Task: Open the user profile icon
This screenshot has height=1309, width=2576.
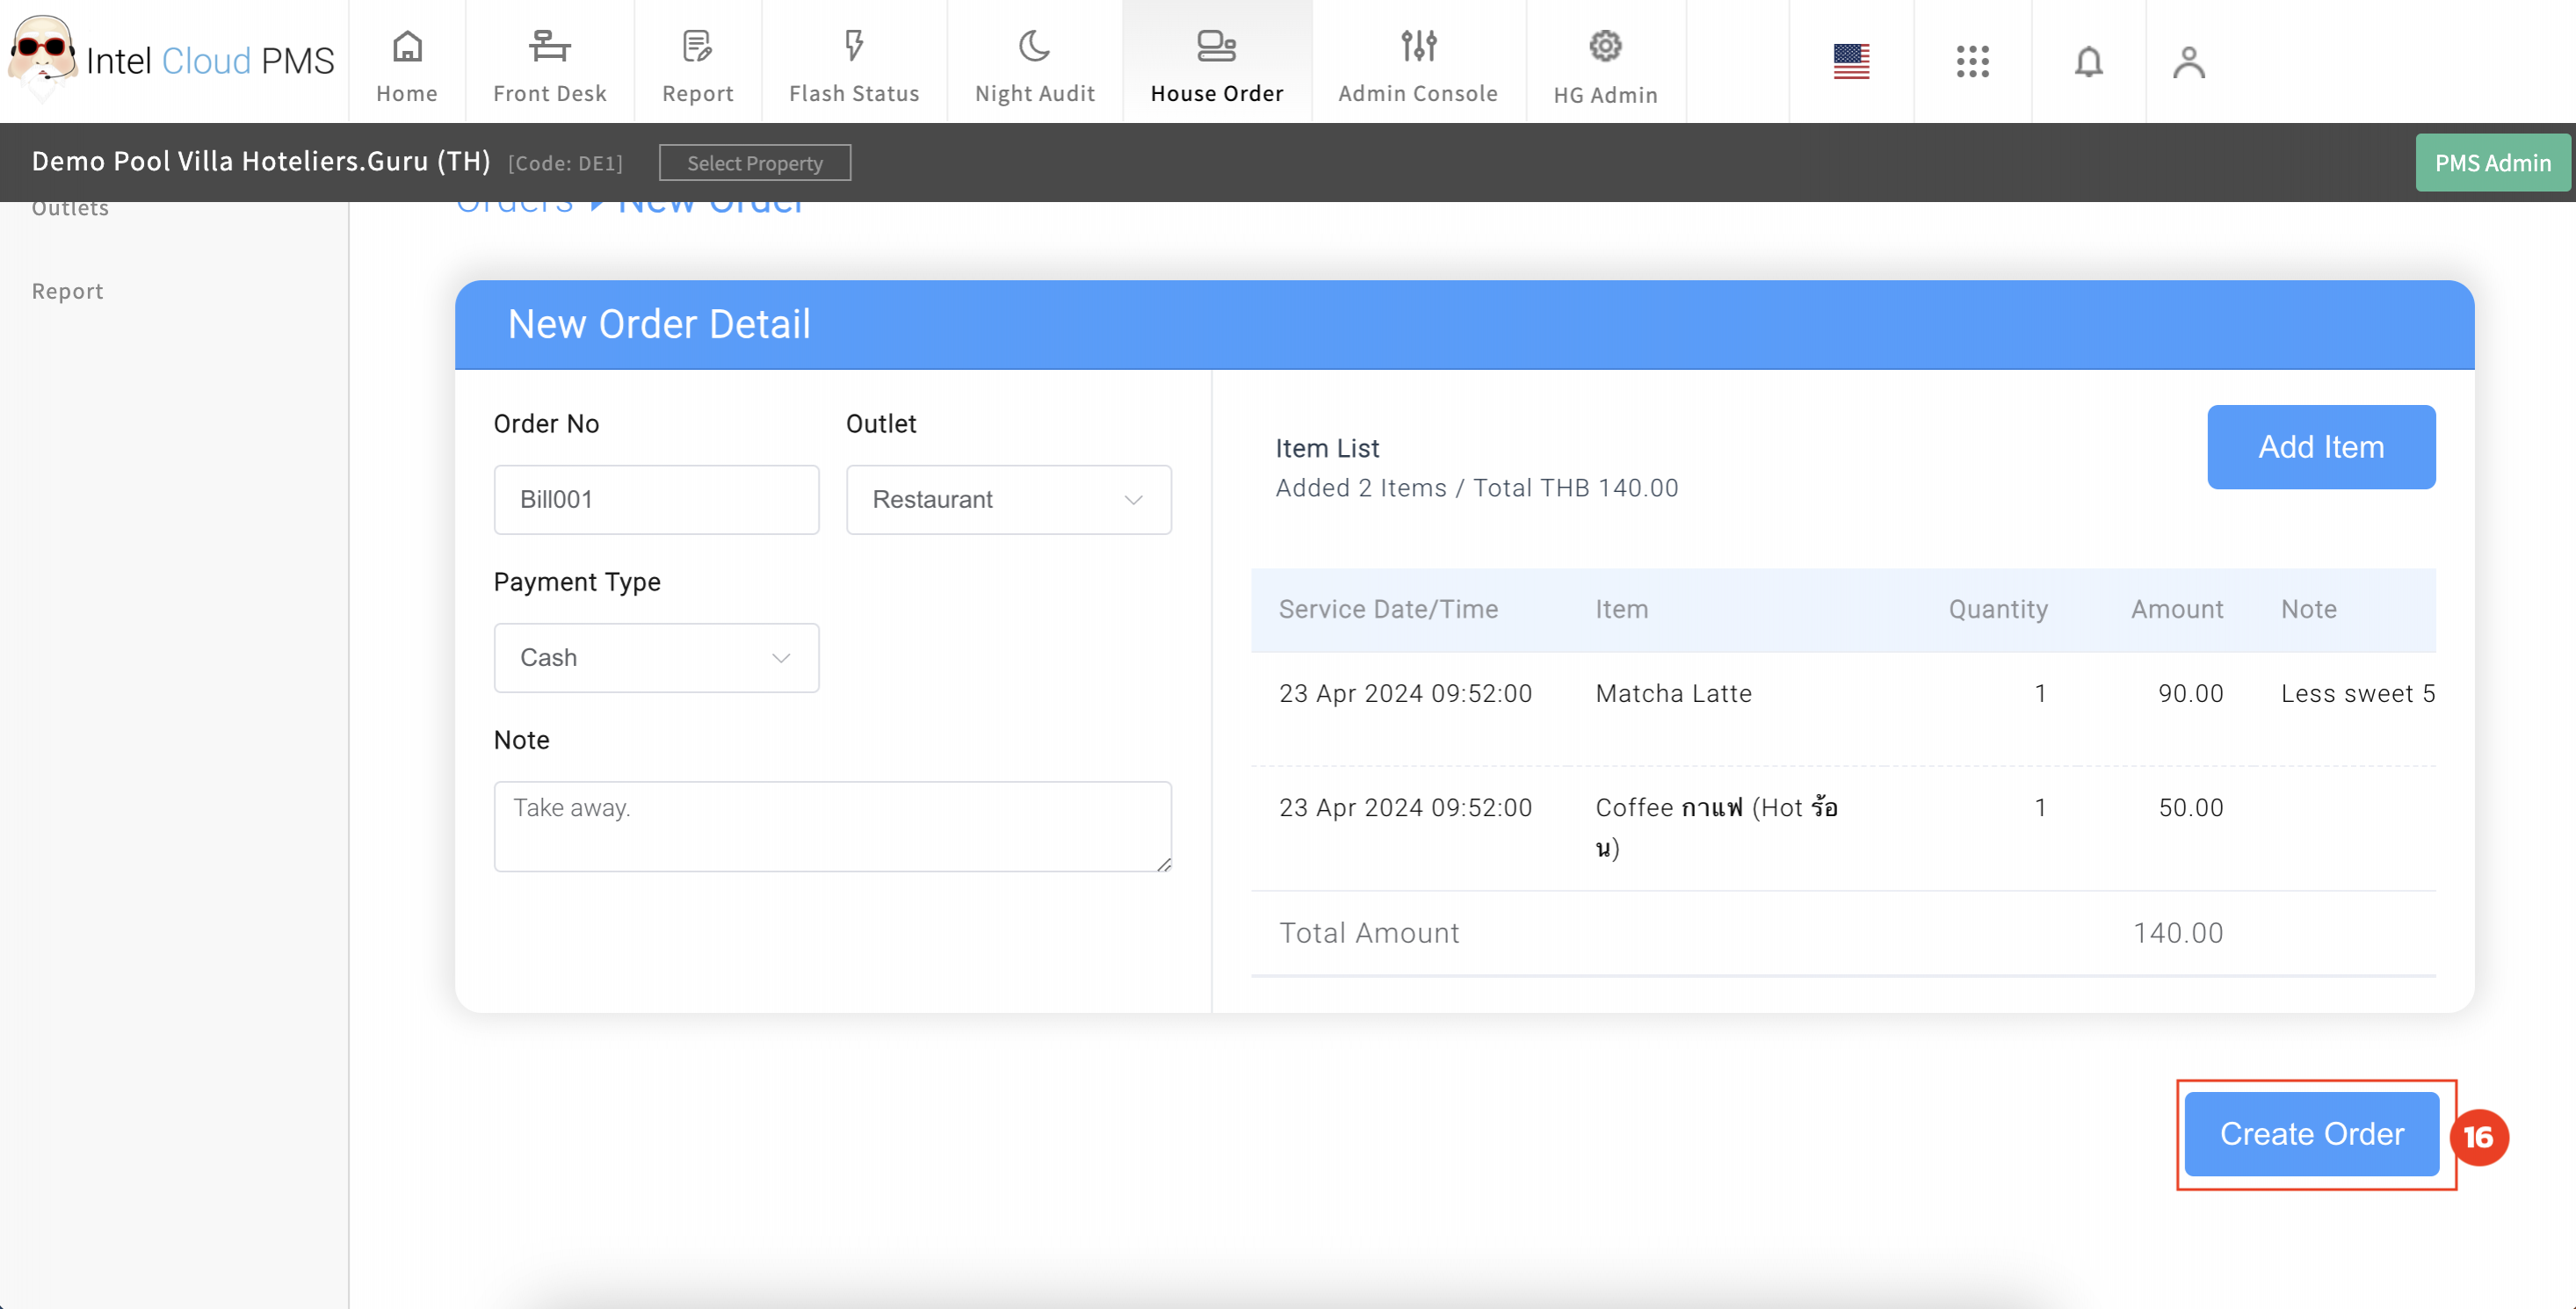Action: [x=2188, y=62]
